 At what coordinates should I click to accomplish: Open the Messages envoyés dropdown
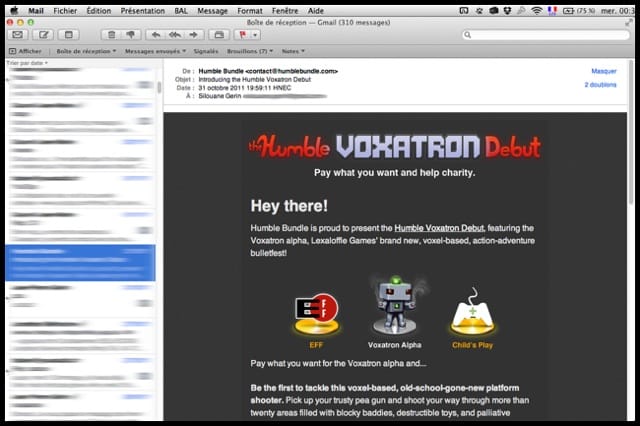(155, 51)
